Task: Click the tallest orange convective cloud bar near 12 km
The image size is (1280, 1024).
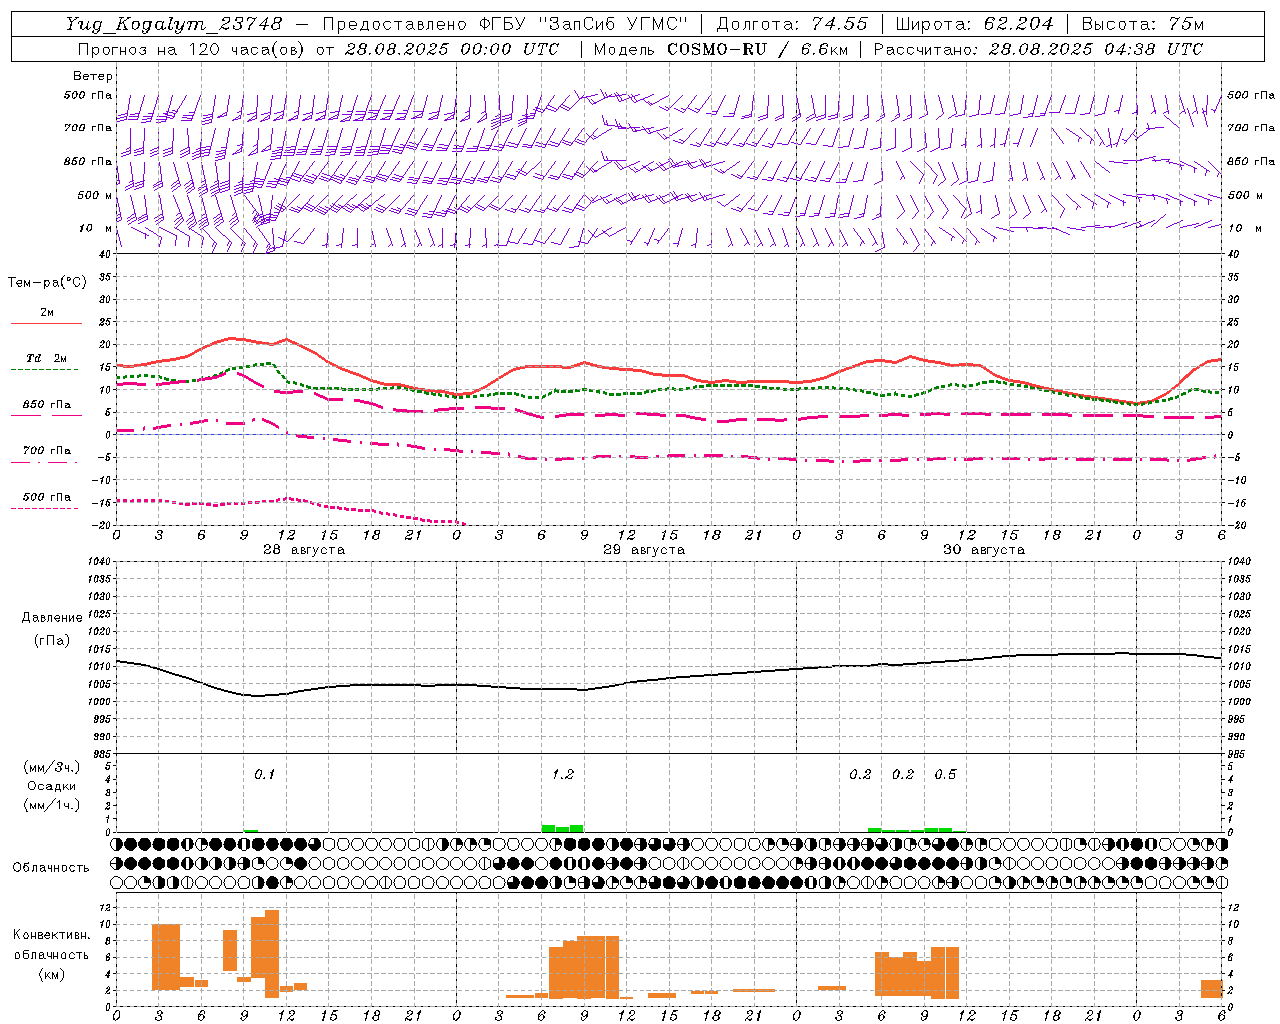Action: (x=272, y=954)
